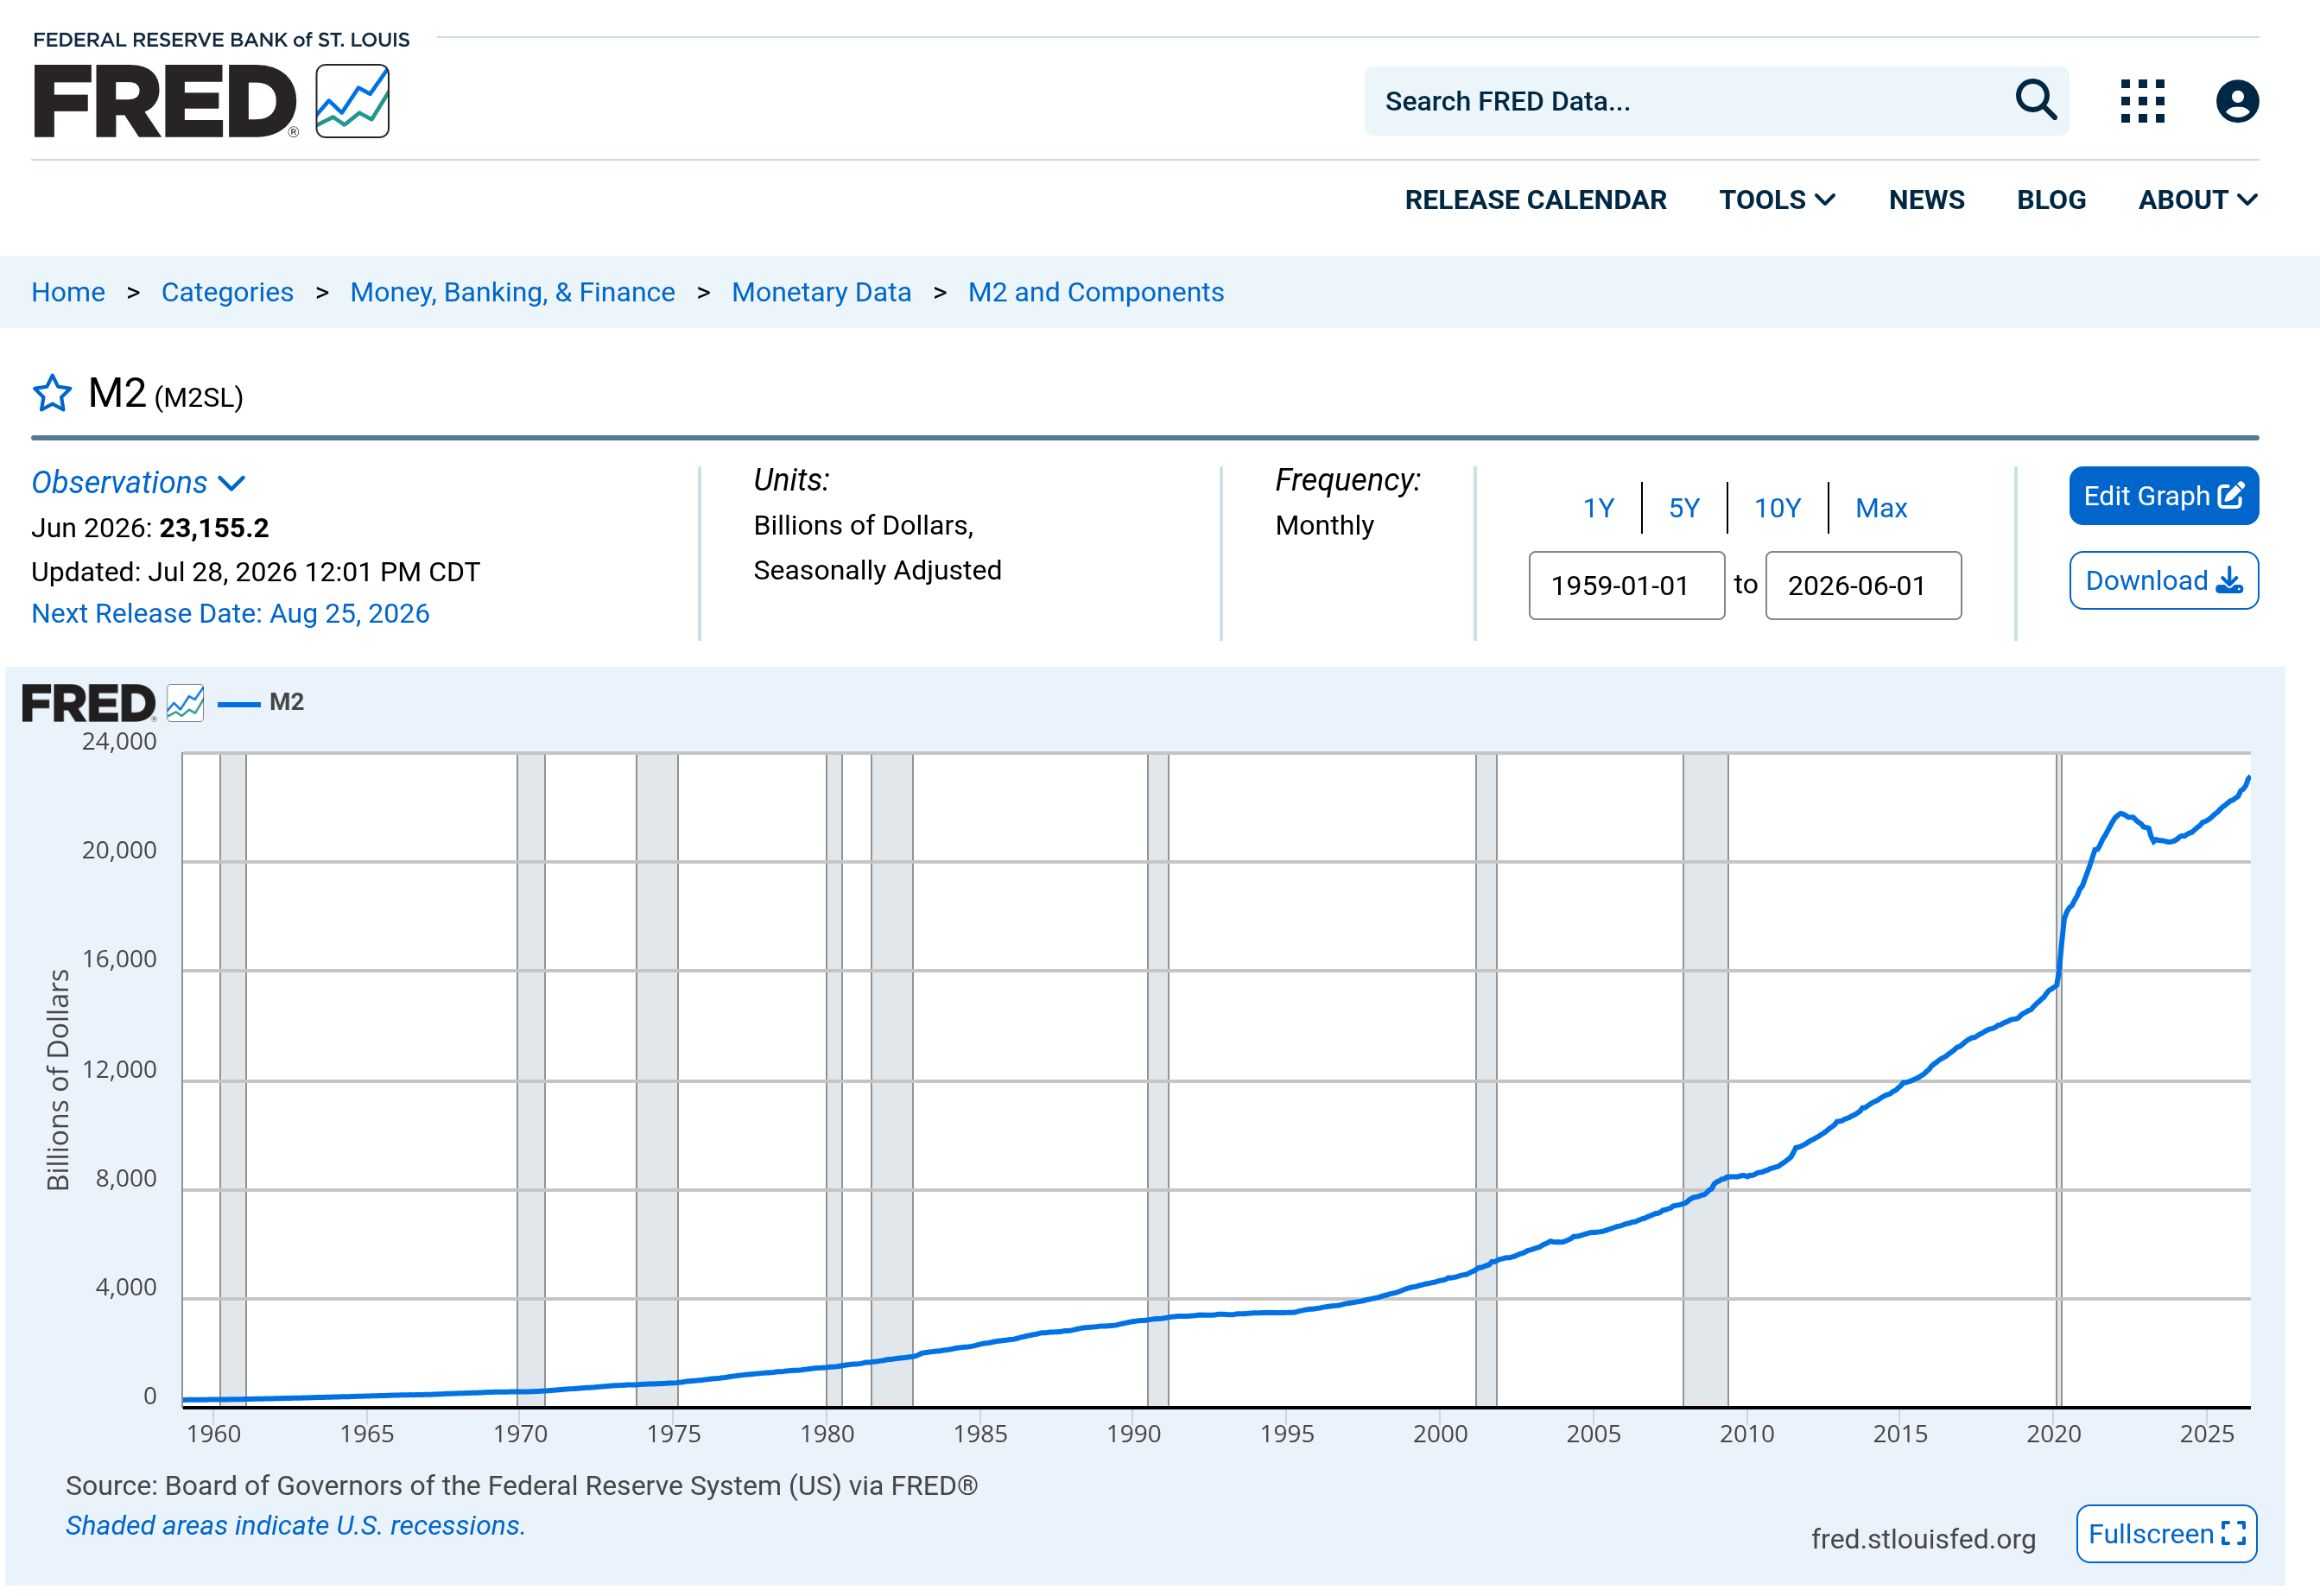Favorite M2 series with star icon
Screen dimensions: 2320x1596
click(x=52, y=393)
